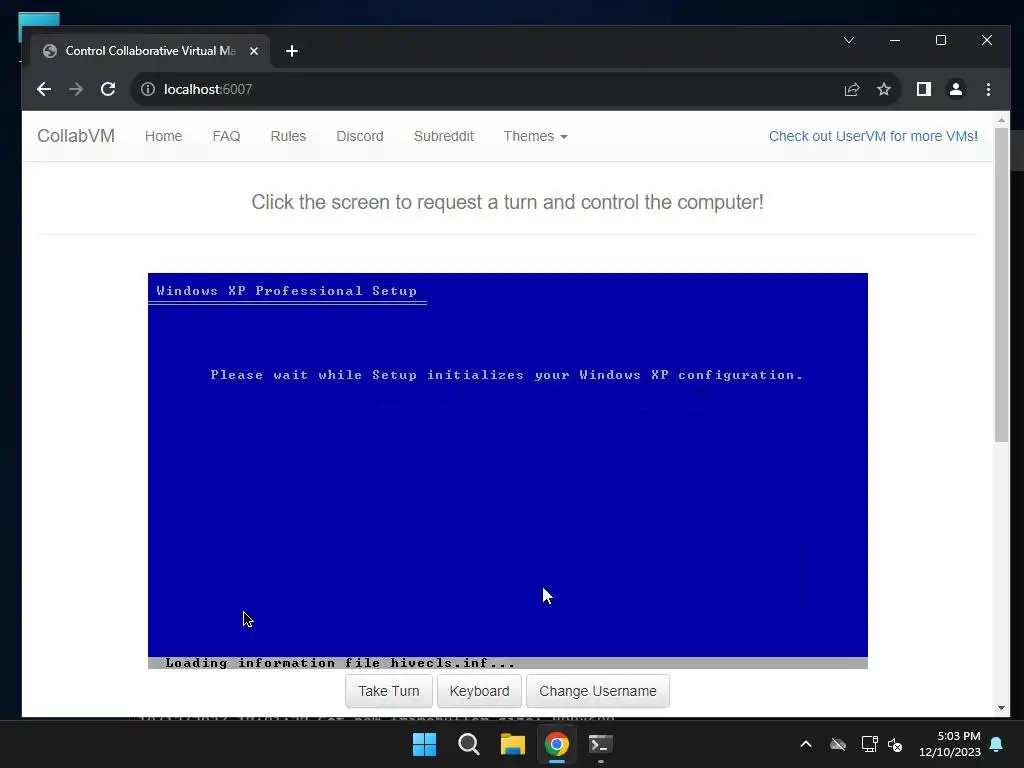1024x768 pixels.
Task: Open the Windows Start menu
Action: (424, 744)
